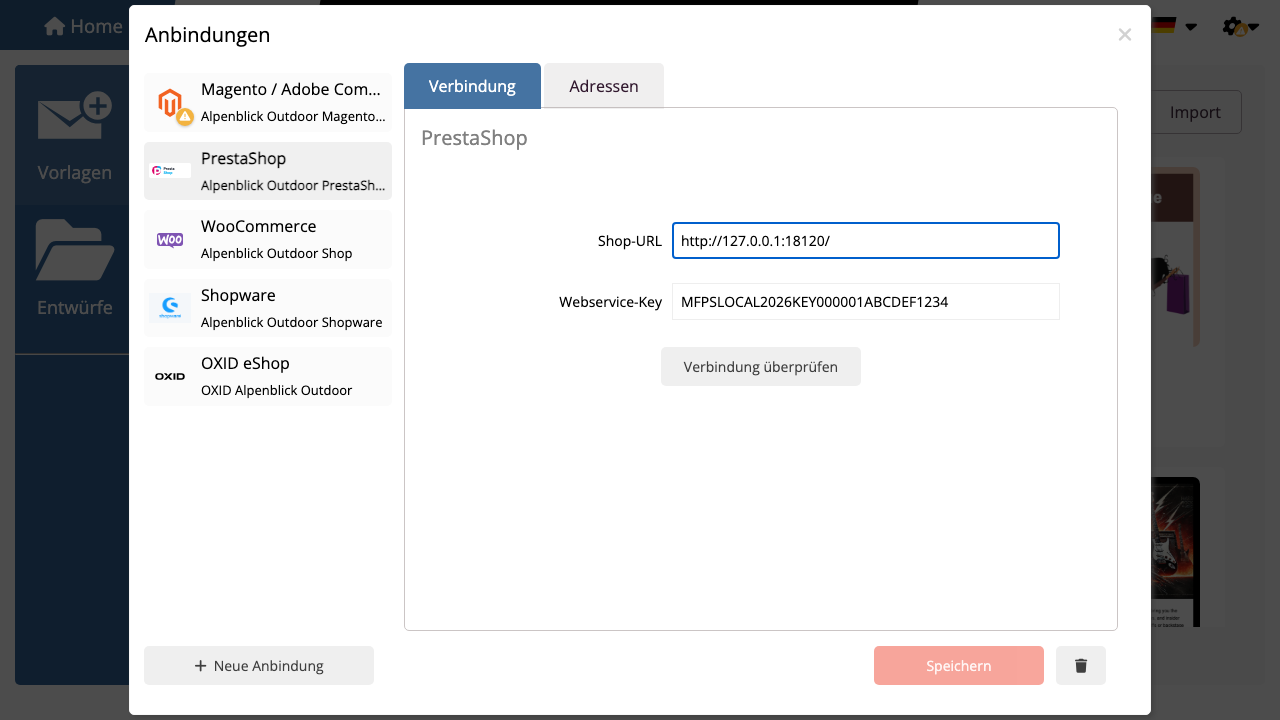Image resolution: width=1280 pixels, height=720 pixels.
Task: Click the Import button behind dialog
Action: pos(1196,112)
